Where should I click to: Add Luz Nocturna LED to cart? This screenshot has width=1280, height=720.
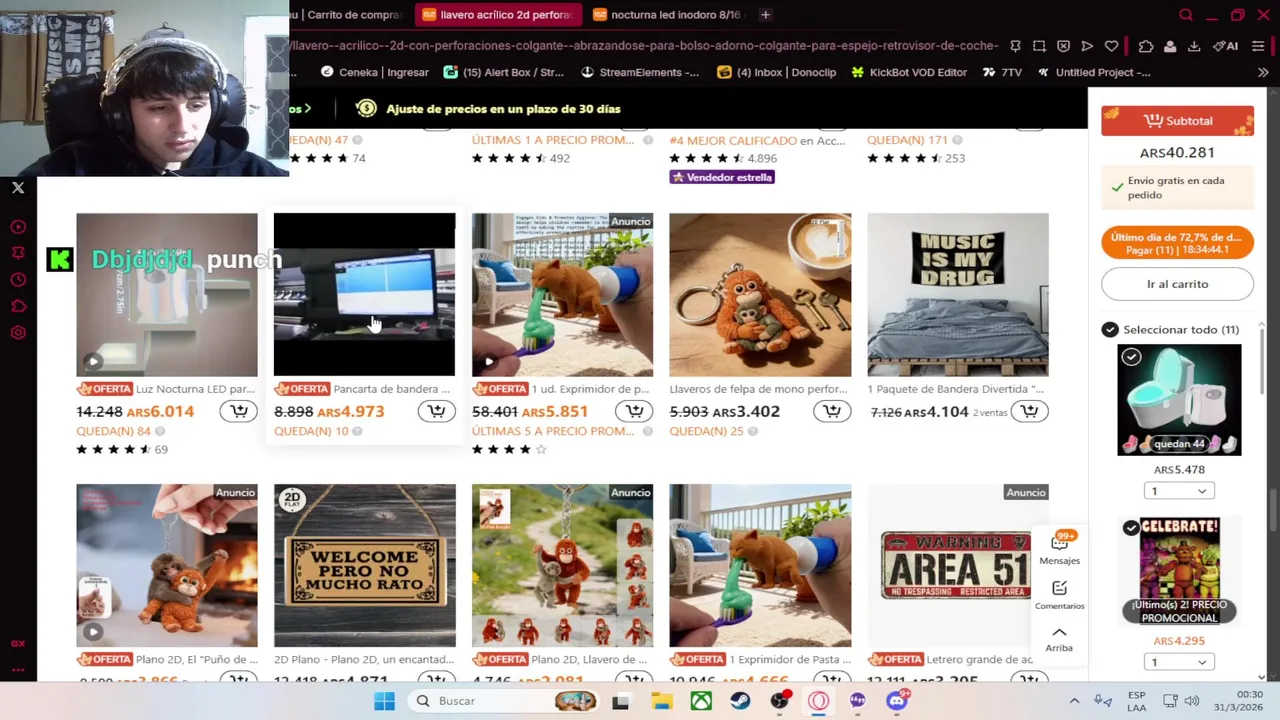pos(238,411)
